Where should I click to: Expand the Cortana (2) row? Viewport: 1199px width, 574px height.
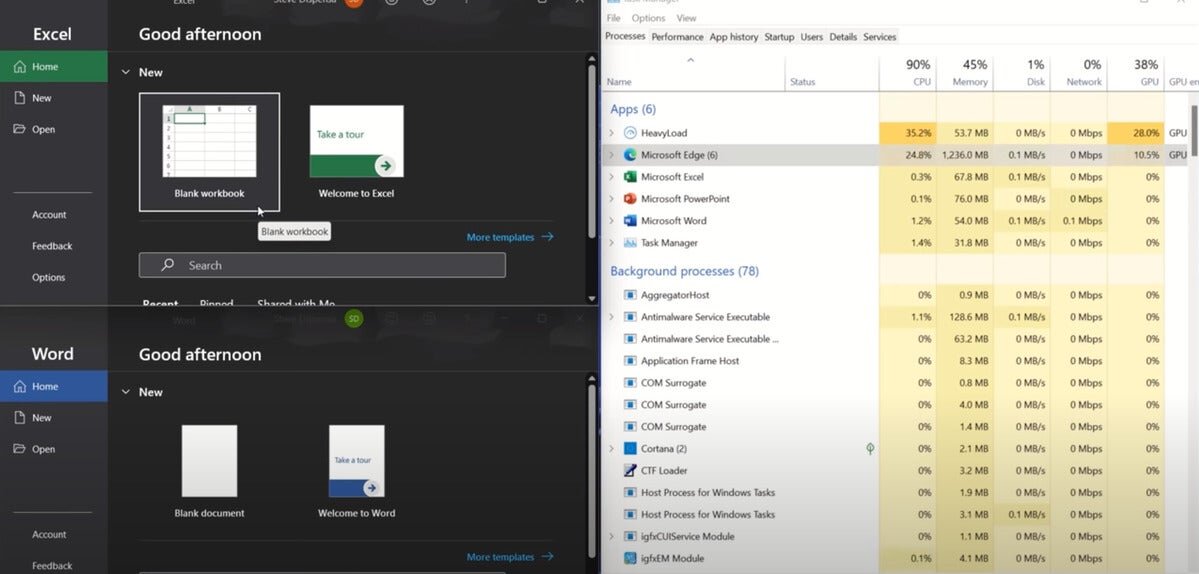pos(611,449)
